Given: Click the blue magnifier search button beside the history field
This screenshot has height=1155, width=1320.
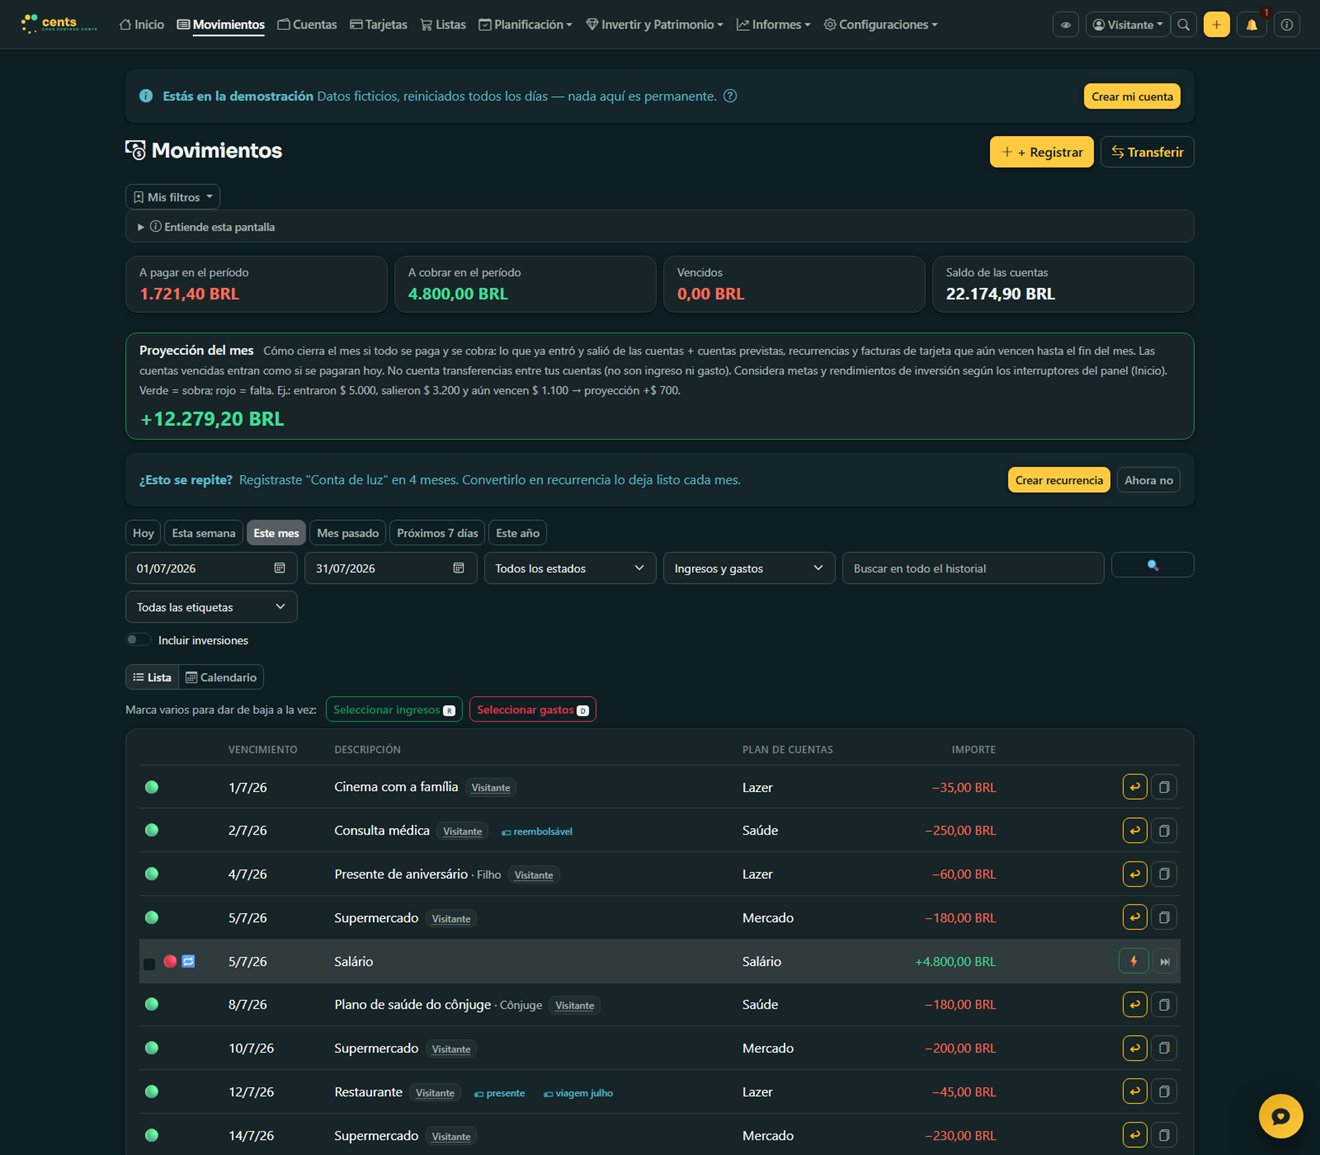Looking at the screenshot, I should coord(1153,565).
